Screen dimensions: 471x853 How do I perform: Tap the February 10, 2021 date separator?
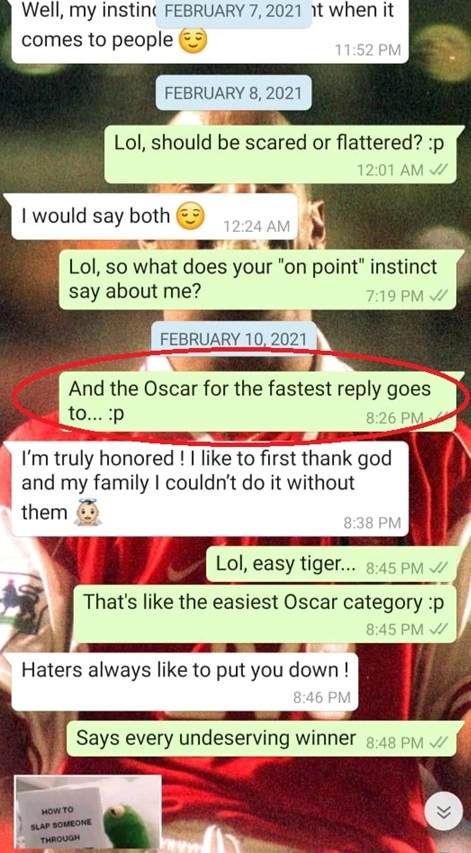(x=233, y=338)
